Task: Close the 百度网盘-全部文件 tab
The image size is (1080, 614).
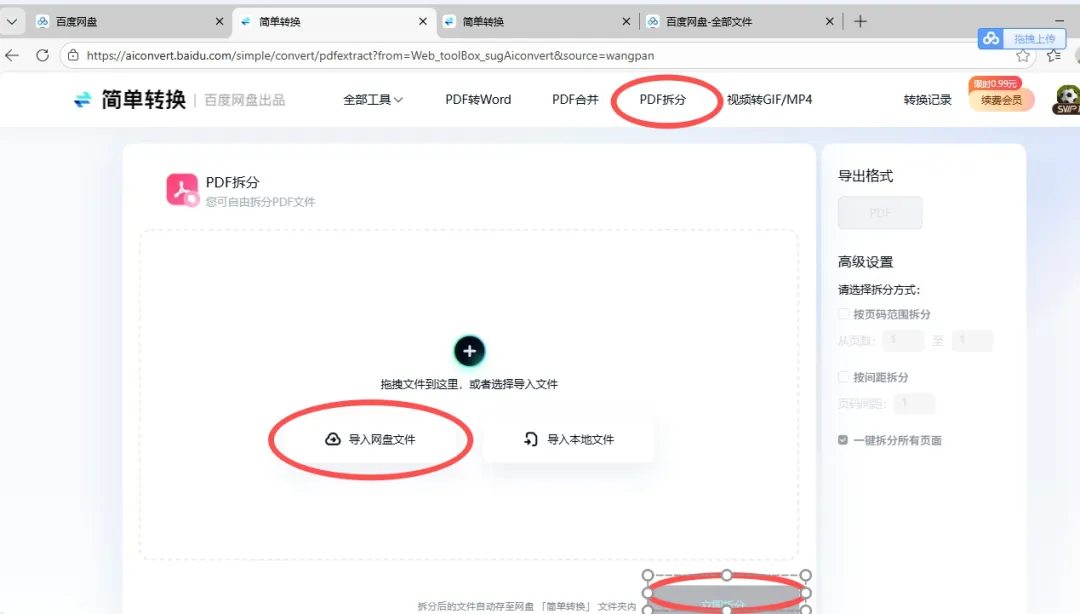Action: (x=829, y=21)
